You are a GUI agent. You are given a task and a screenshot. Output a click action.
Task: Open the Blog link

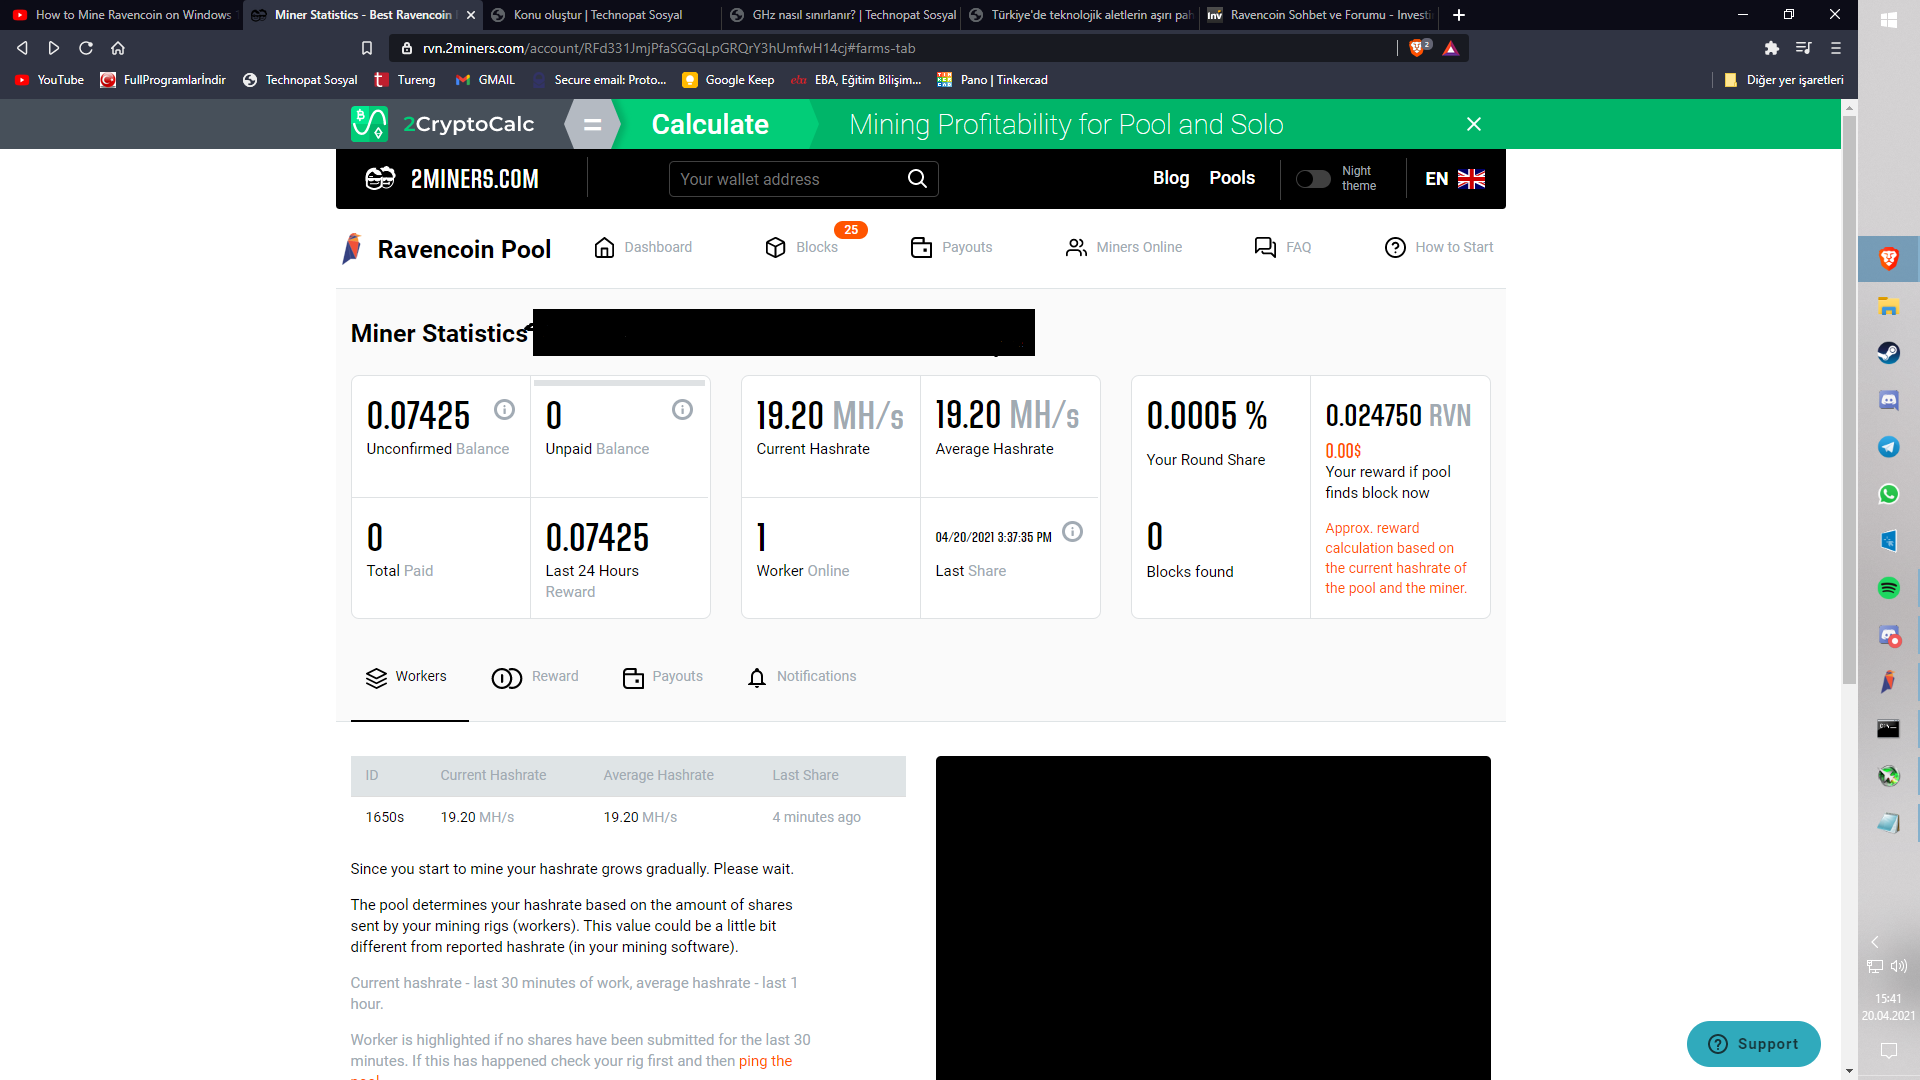pyautogui.click(x=1170, y=178)
